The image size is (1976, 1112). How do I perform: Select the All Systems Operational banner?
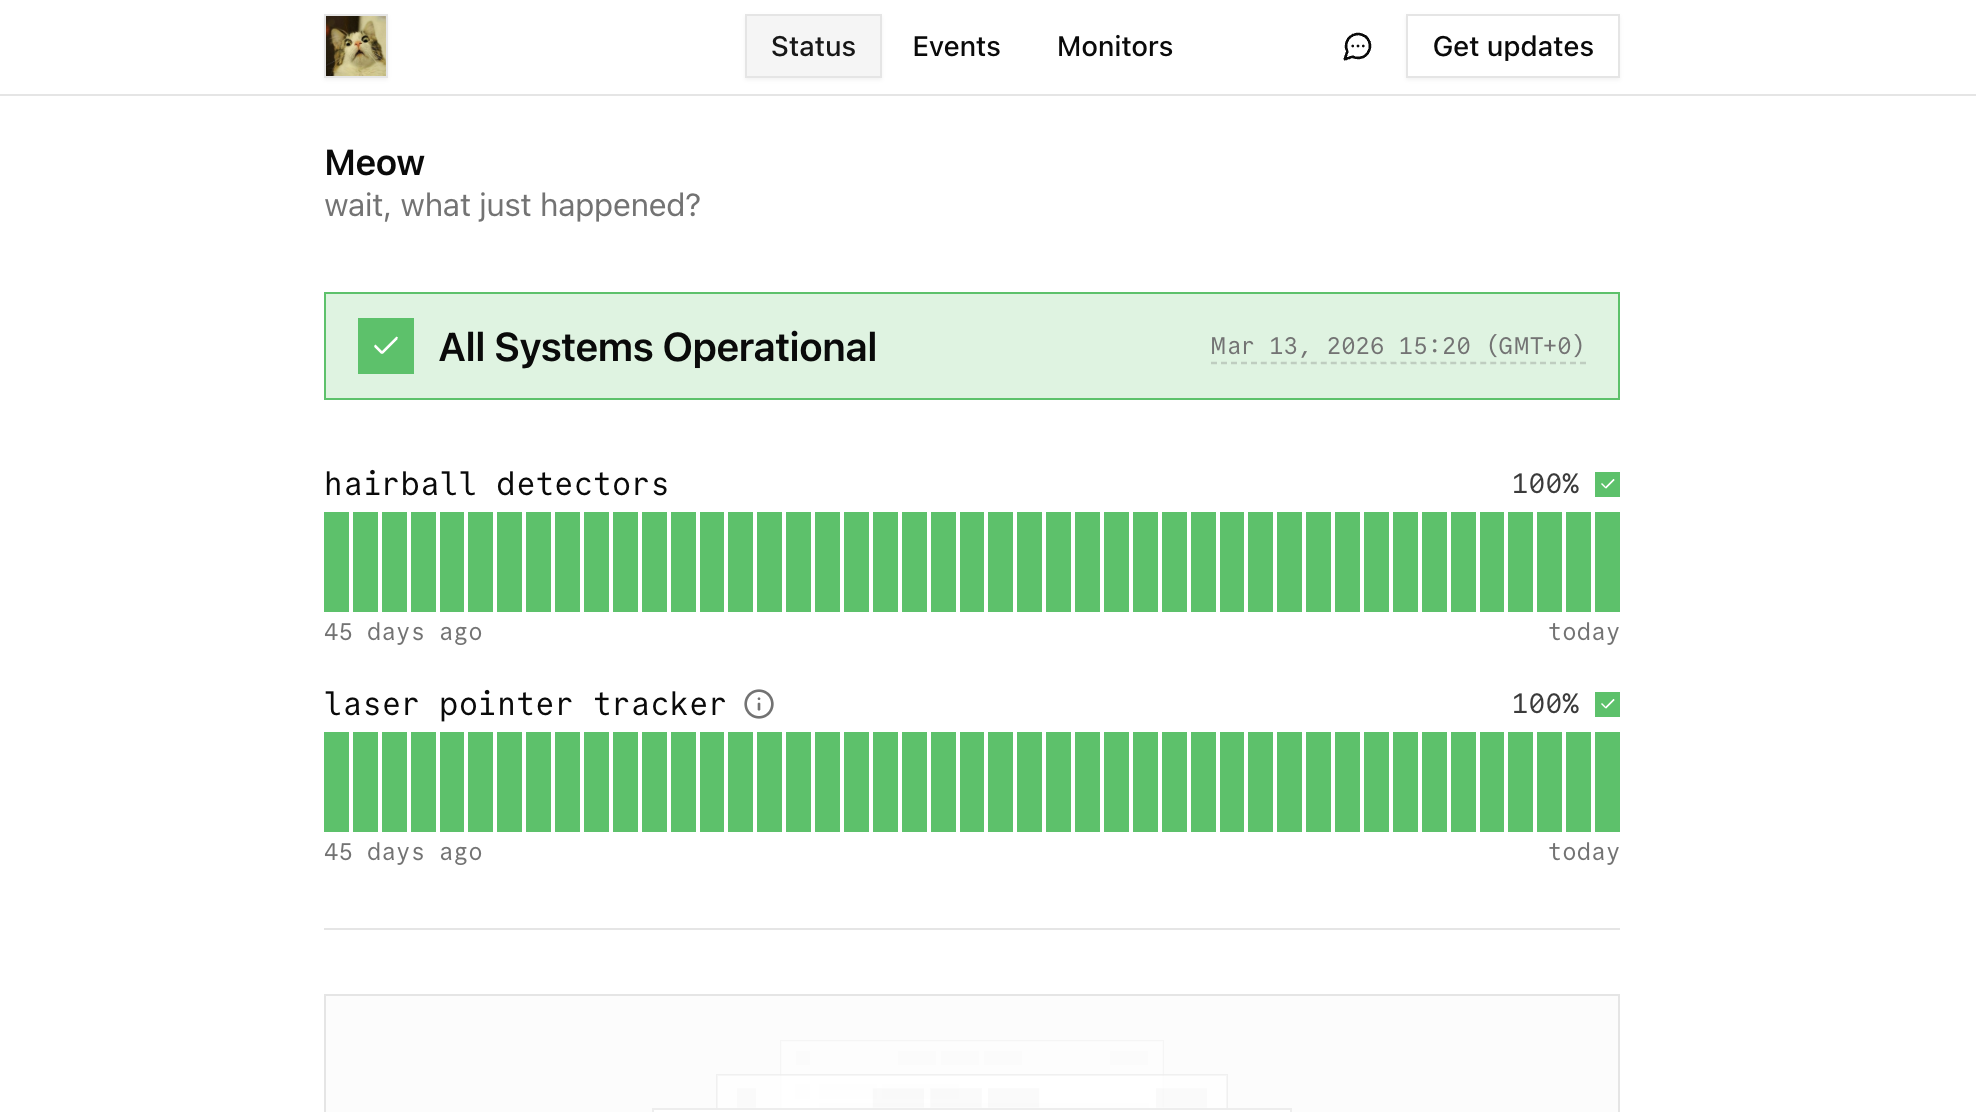click(971, 347)
